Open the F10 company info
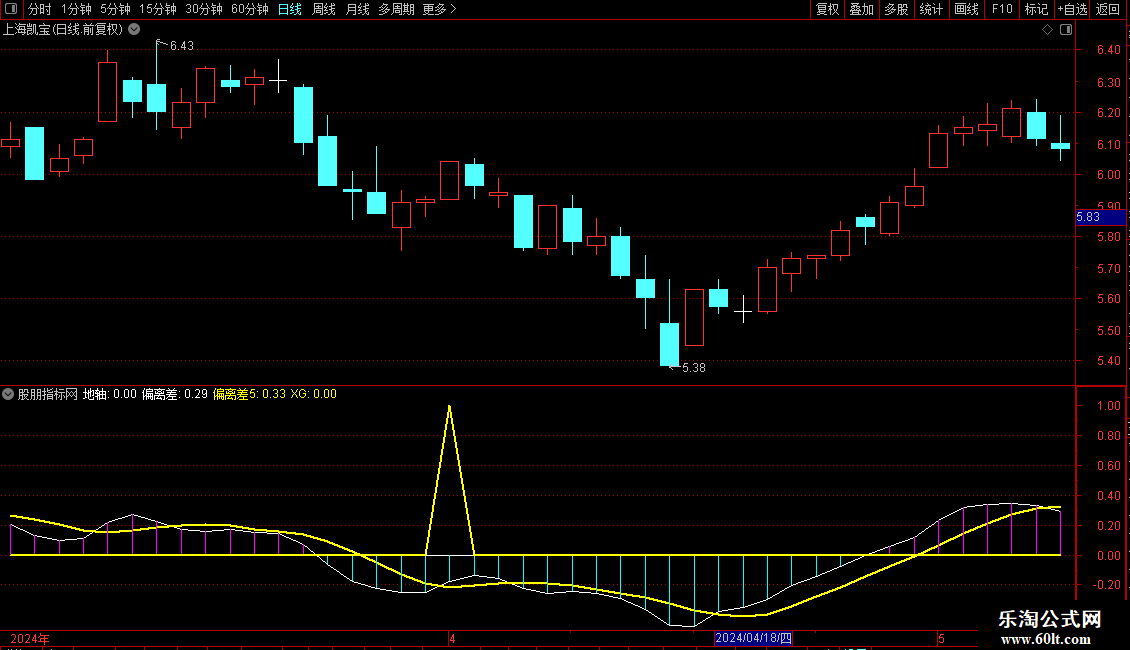Viewport: 1130px width, 650px height. pos(1002,9)
